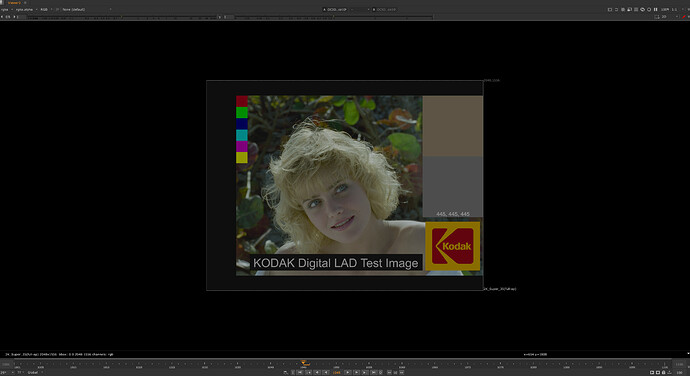Open the Global frame range dropdown

35,372
